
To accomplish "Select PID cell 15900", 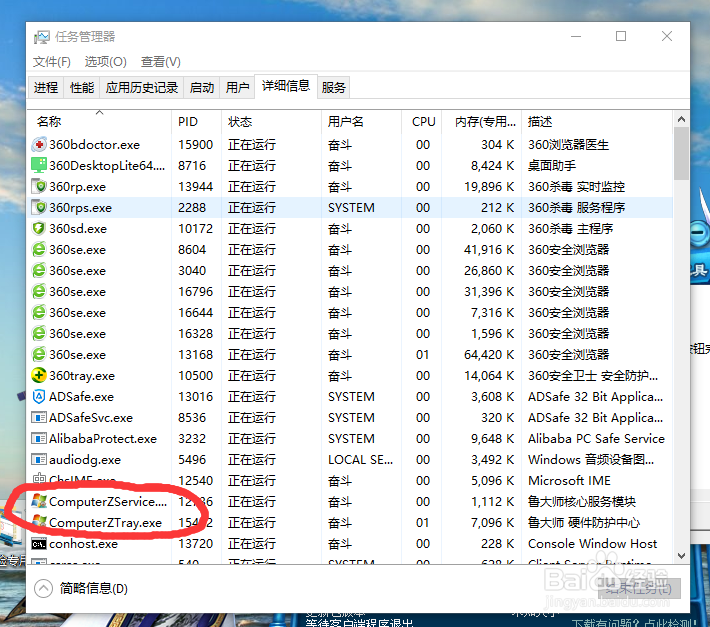I will click(x=195, y=145).
